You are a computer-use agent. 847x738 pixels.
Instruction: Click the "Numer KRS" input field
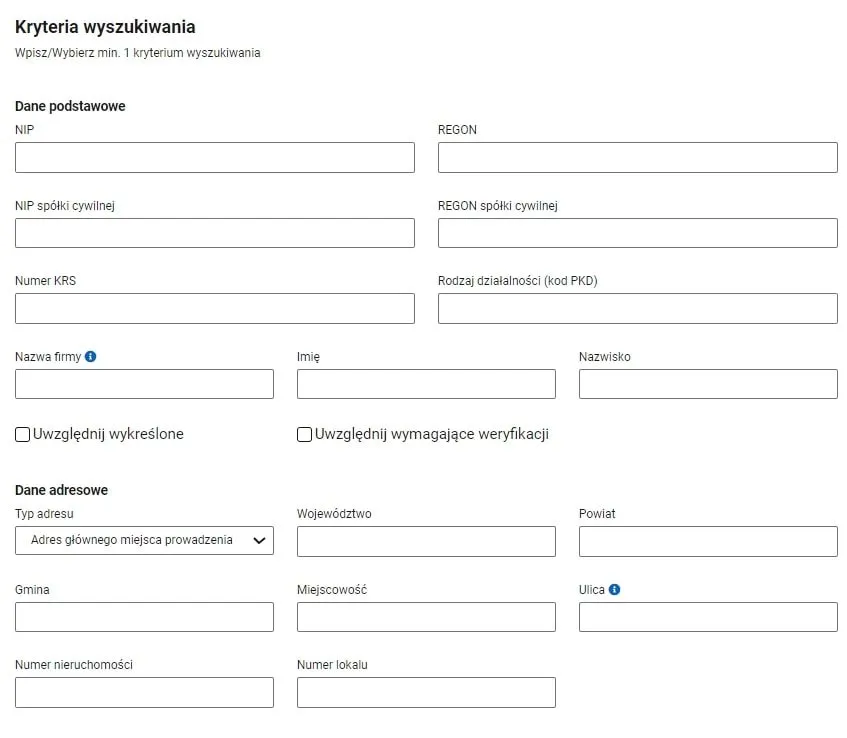(214, 308)
